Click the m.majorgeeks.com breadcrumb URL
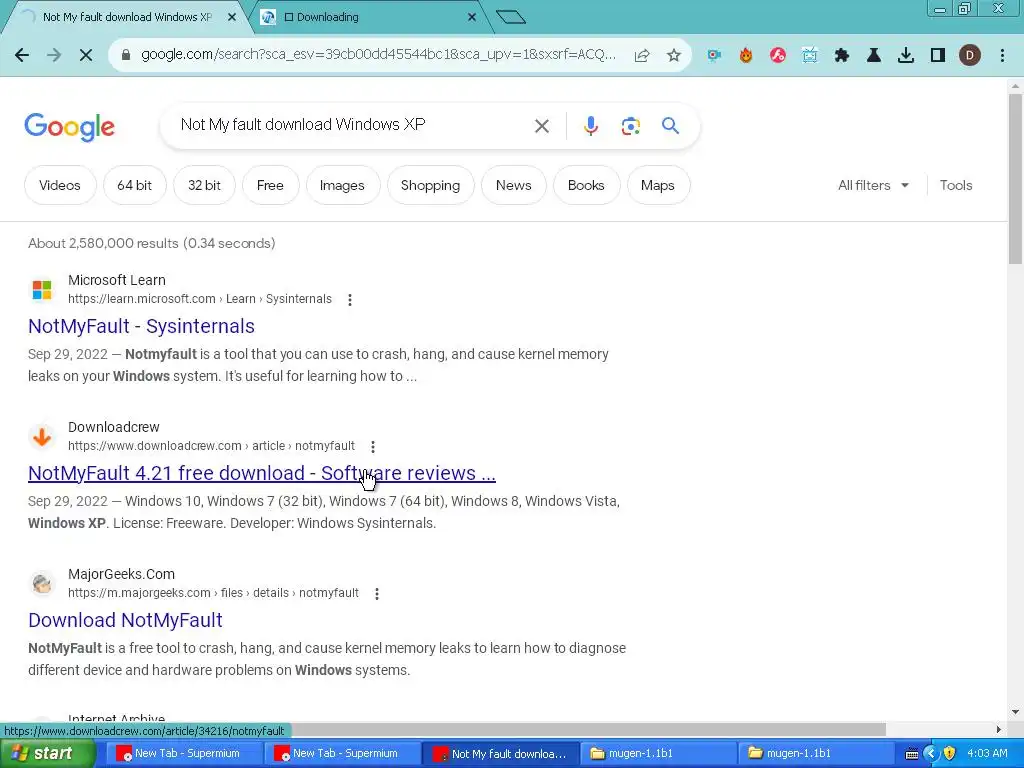The image size is (1024, 768). 214,593
